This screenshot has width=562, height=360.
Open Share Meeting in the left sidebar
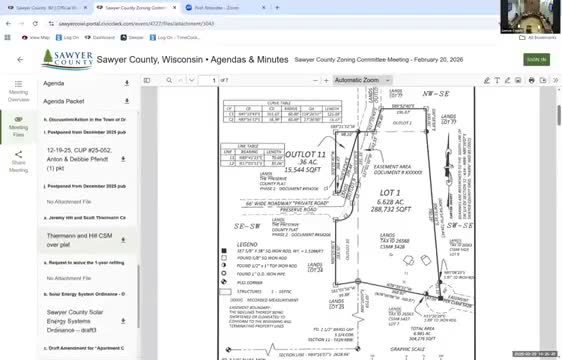point(18,162)
